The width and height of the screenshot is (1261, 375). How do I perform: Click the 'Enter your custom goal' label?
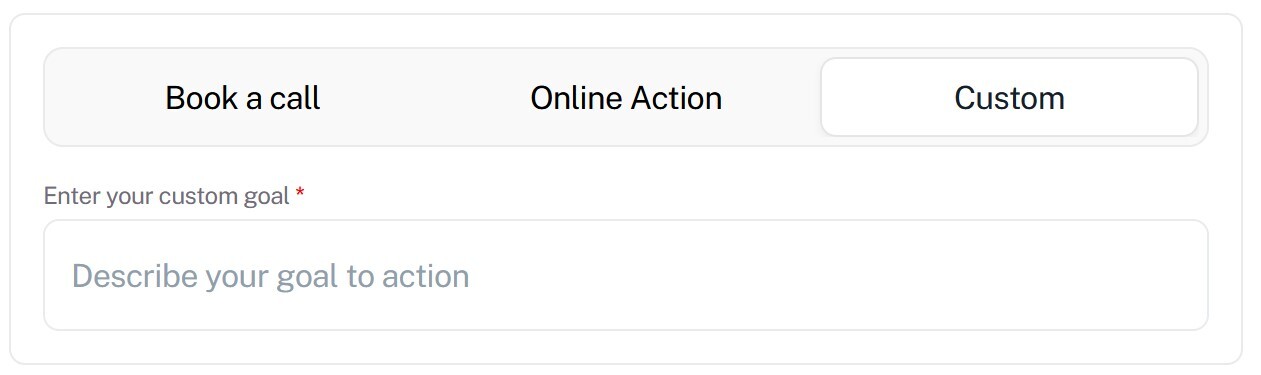[166, 196]
